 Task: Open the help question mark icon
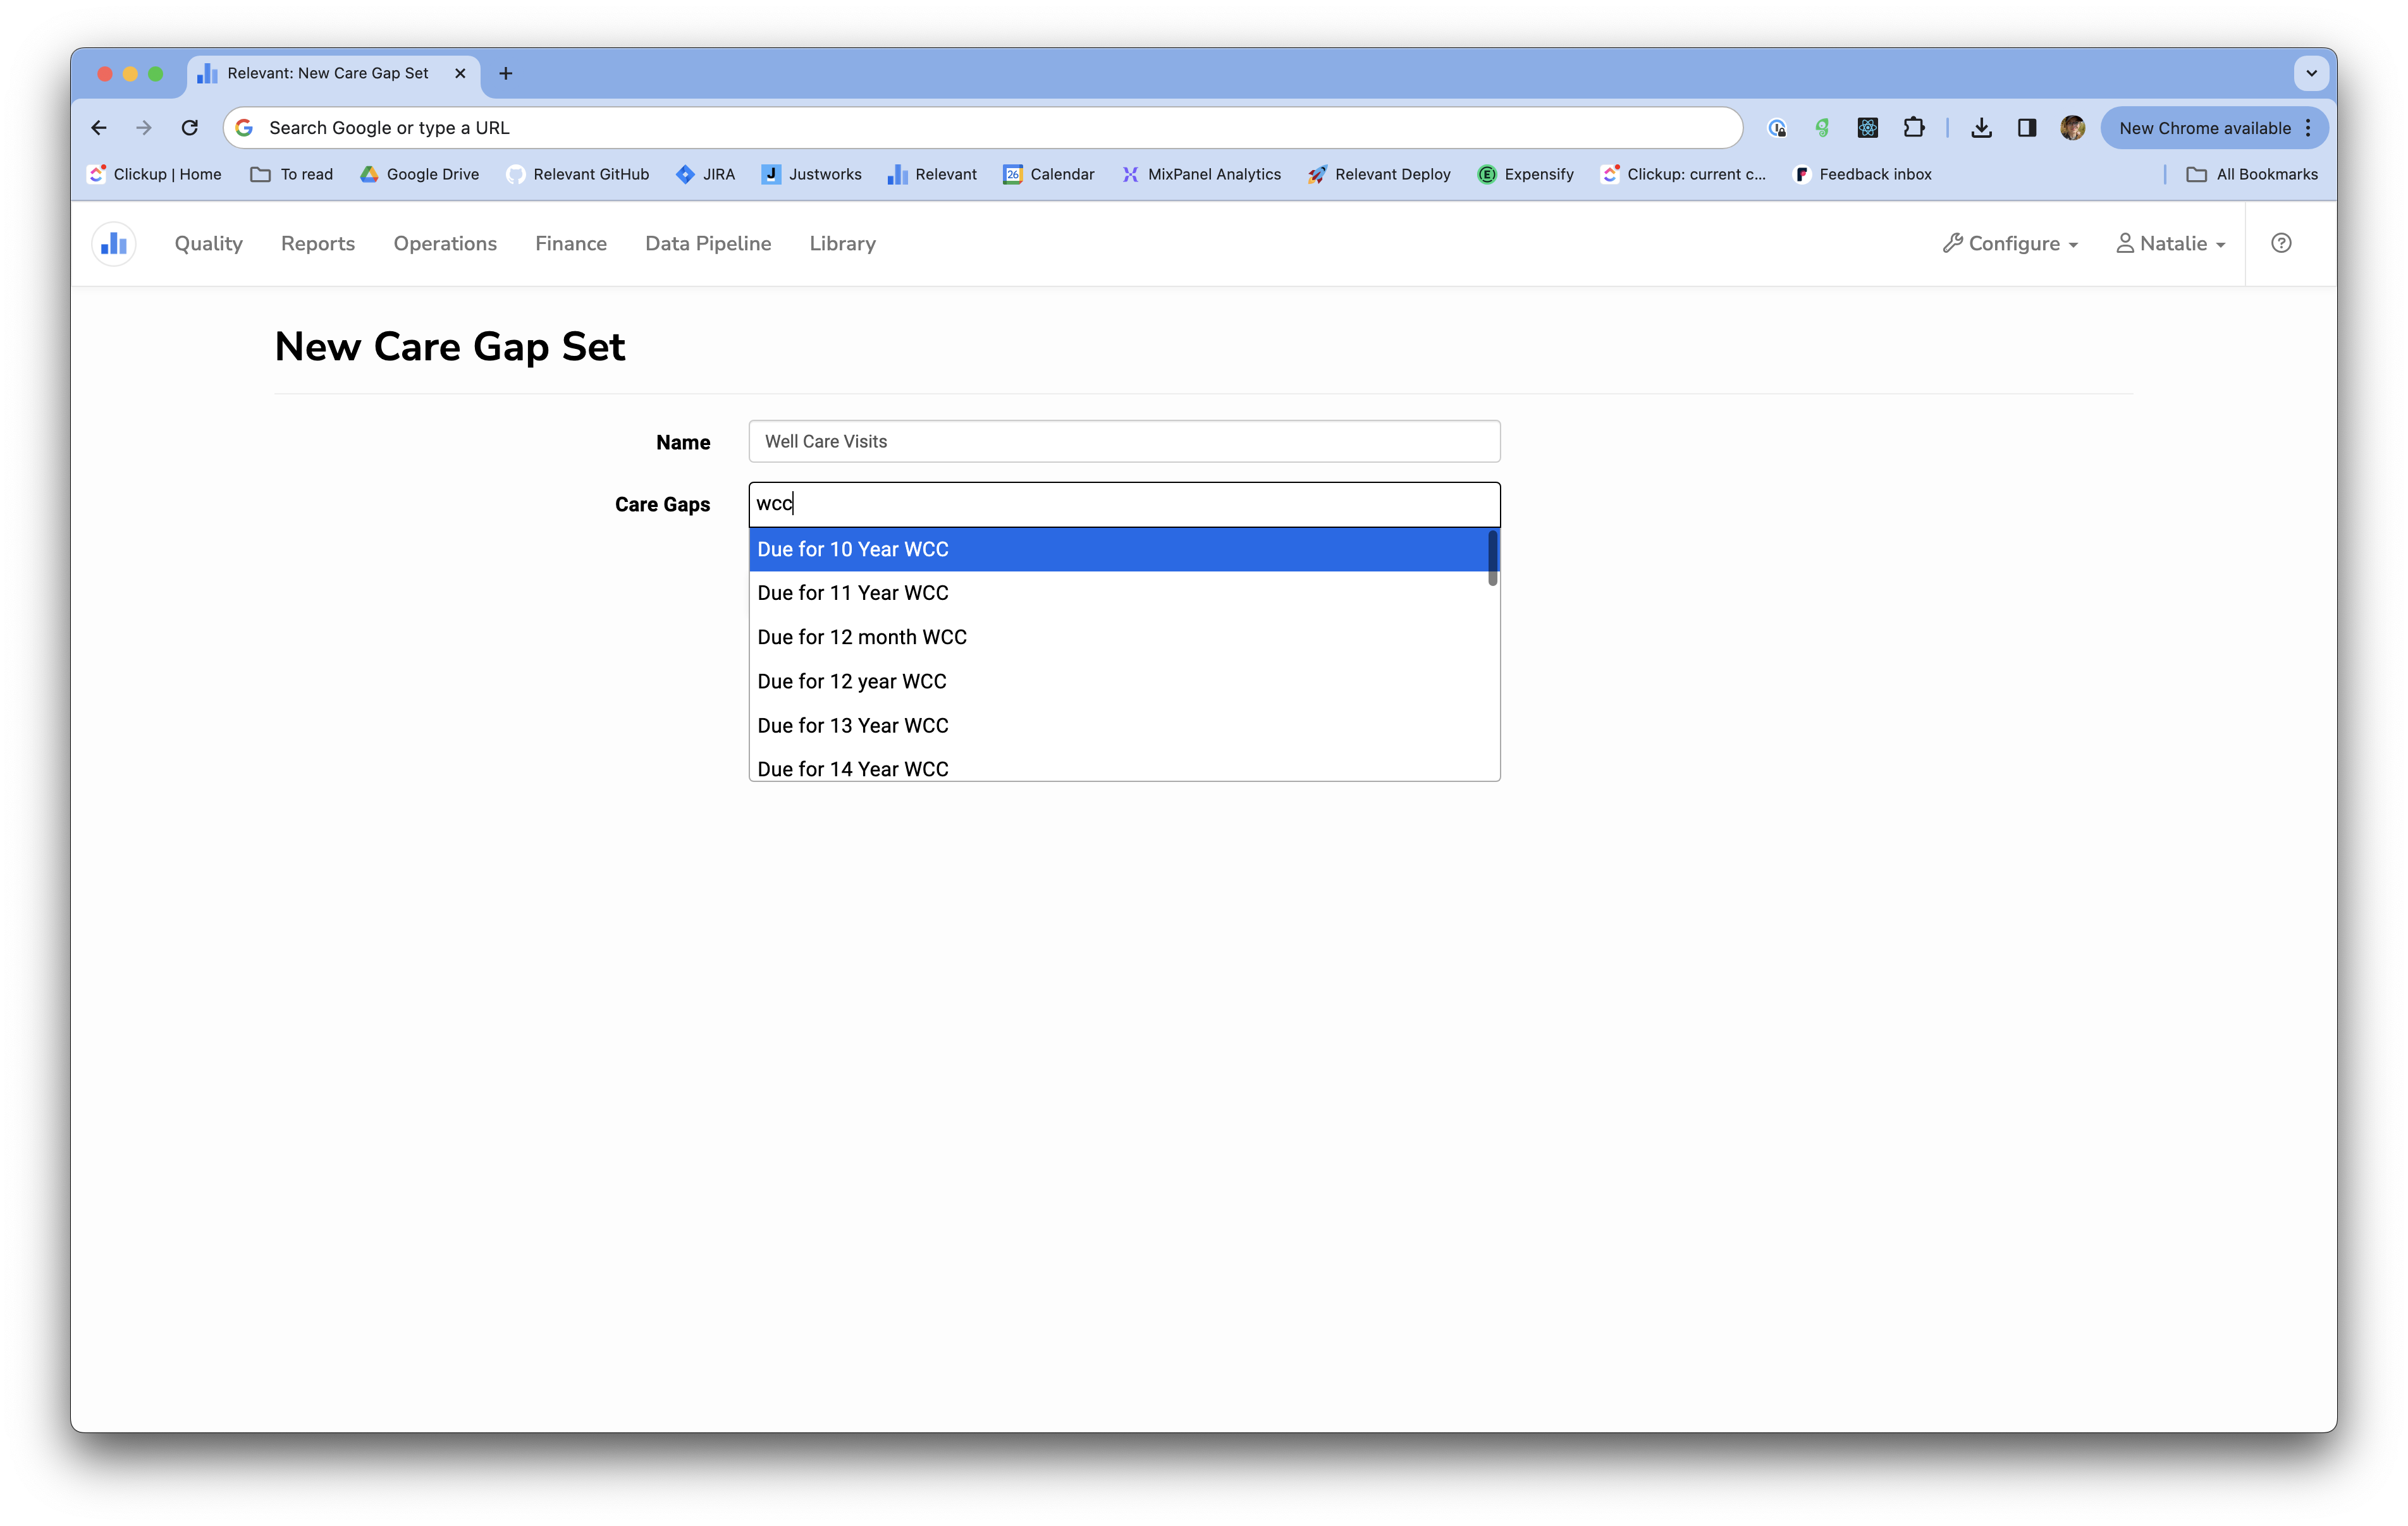2281,243
